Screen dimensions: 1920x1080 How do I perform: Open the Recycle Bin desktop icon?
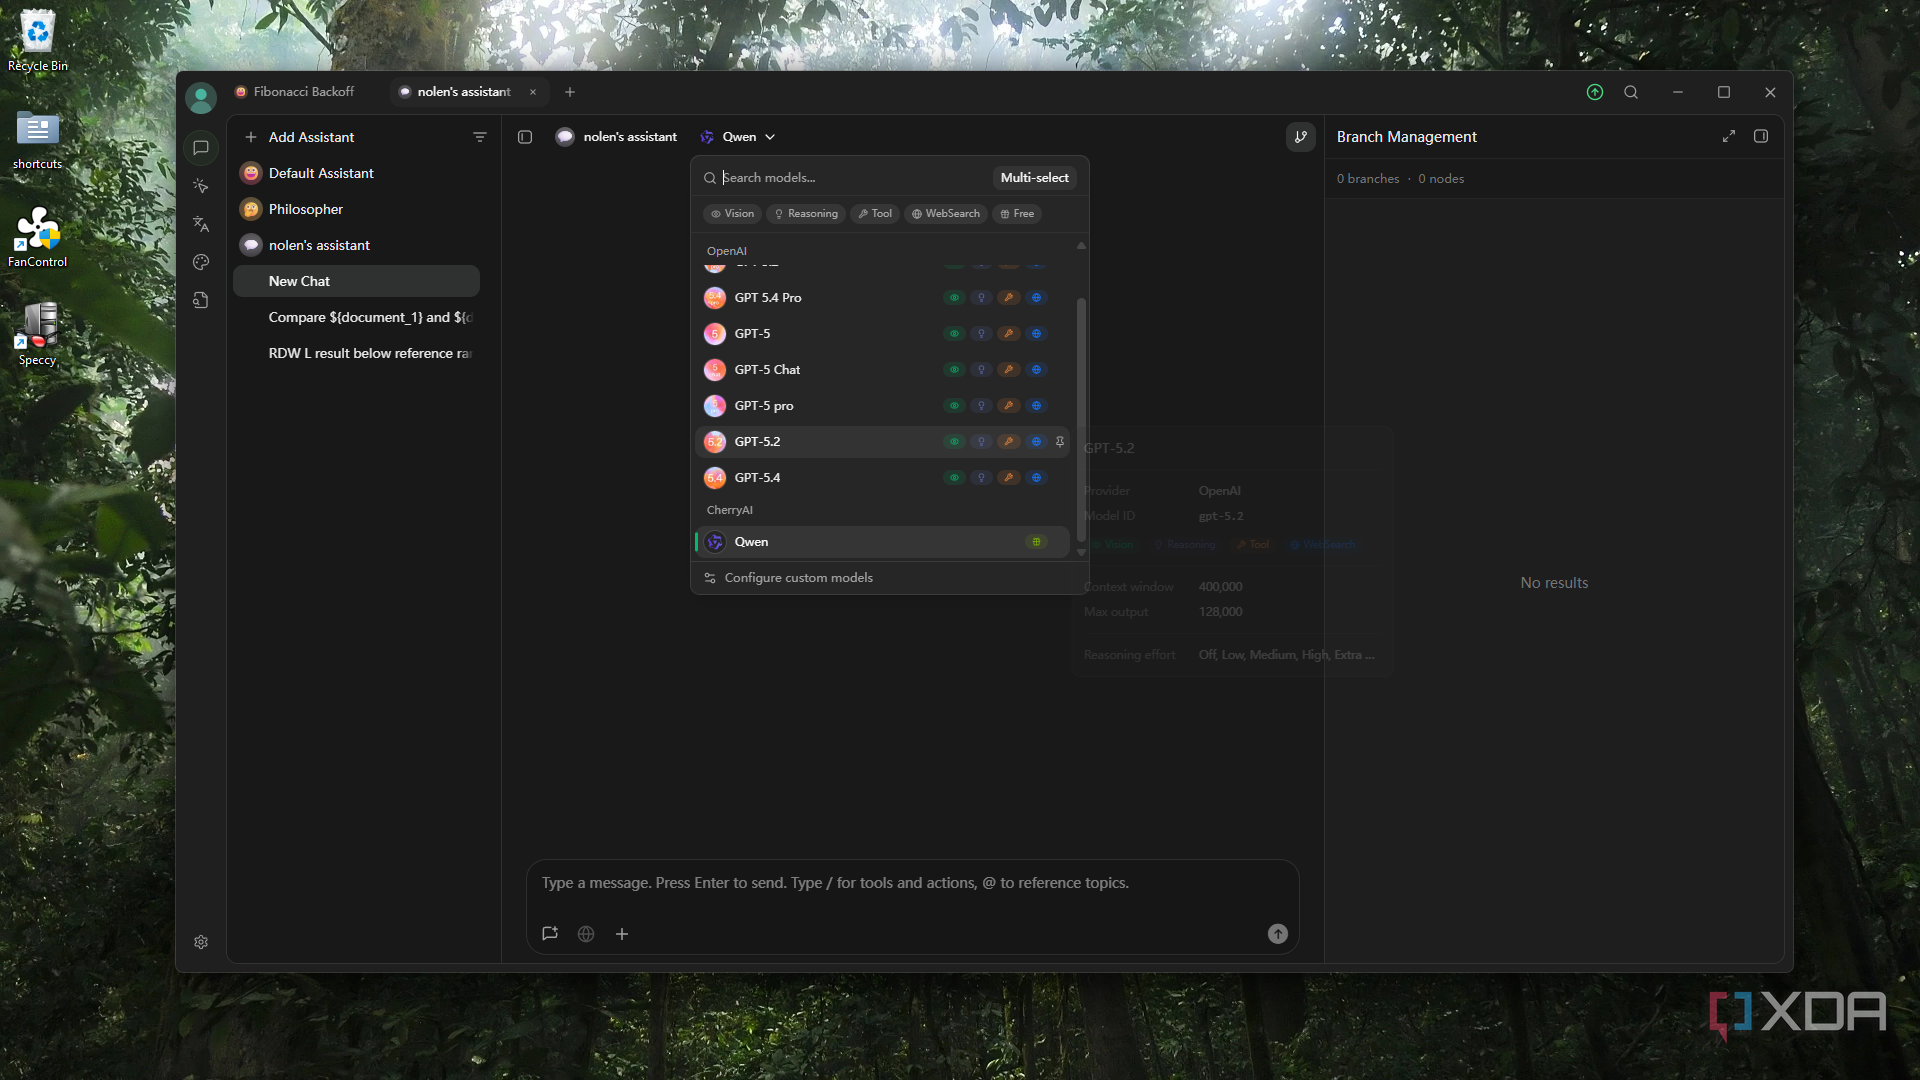[x=38, y=41]
